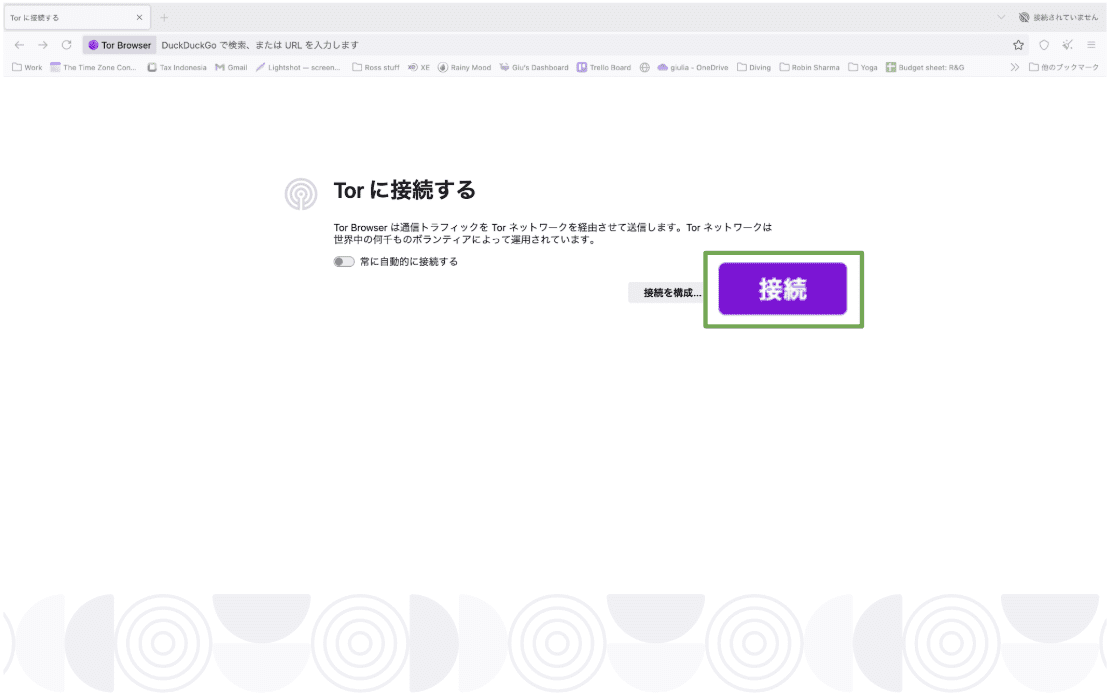Open 接続を構成 to configure the connection
1108x699 pixels.
pos(668,292)
